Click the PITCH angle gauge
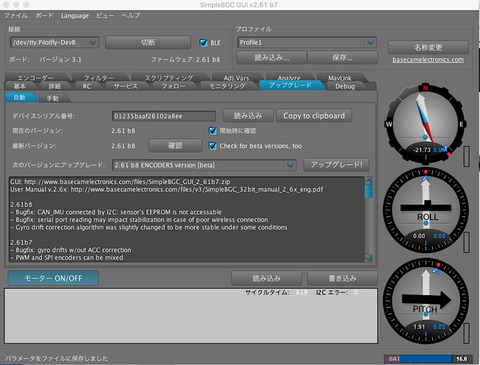 click(426, 301)
